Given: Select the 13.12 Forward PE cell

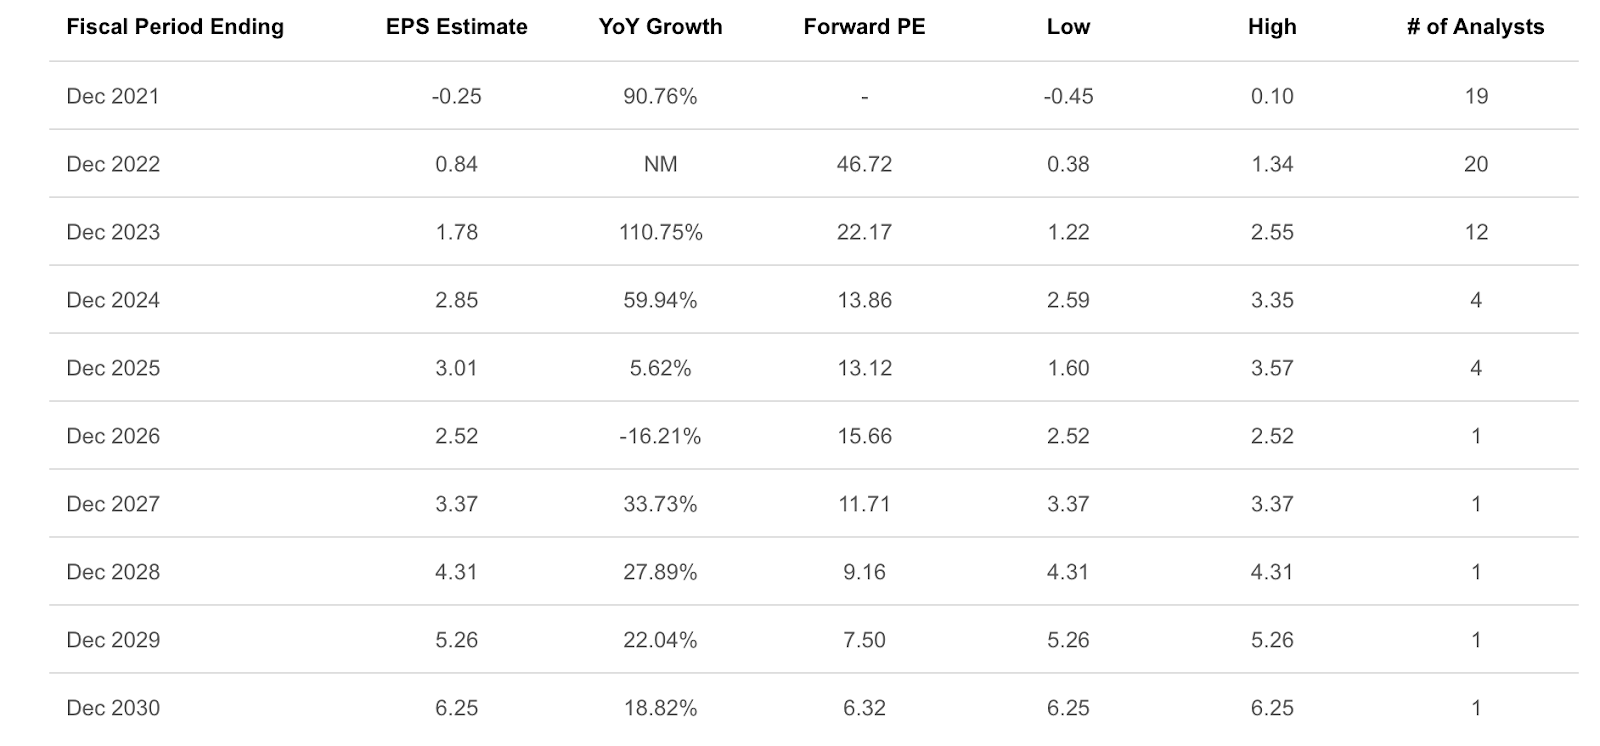Looking at the screenshot, I should tap(864, 368).
